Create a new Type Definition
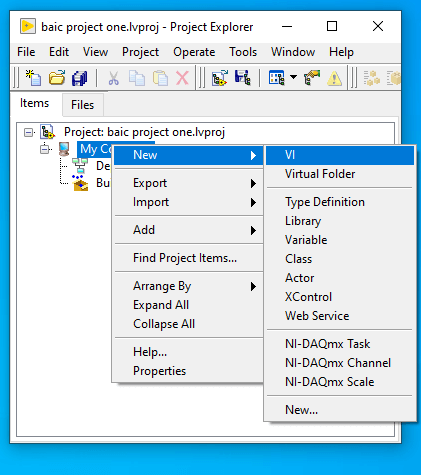 coord(340,202)
